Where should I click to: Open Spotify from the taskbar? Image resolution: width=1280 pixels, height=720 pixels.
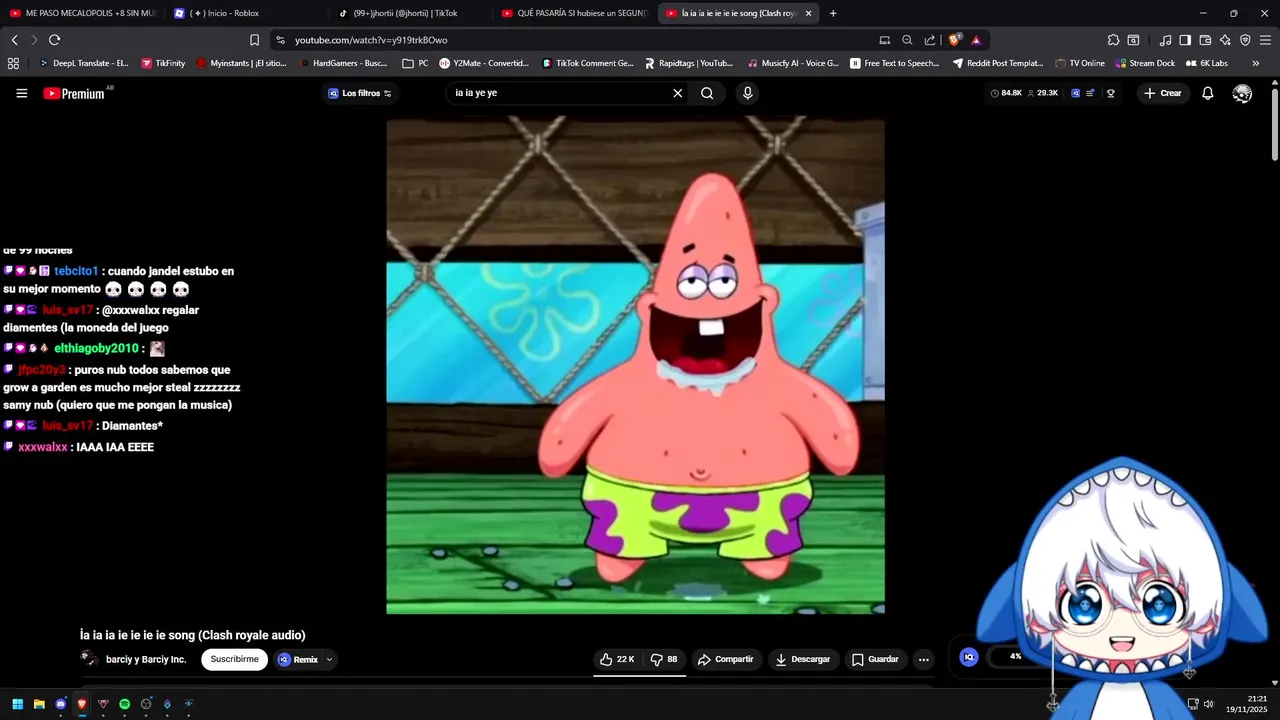pos(124,704)
